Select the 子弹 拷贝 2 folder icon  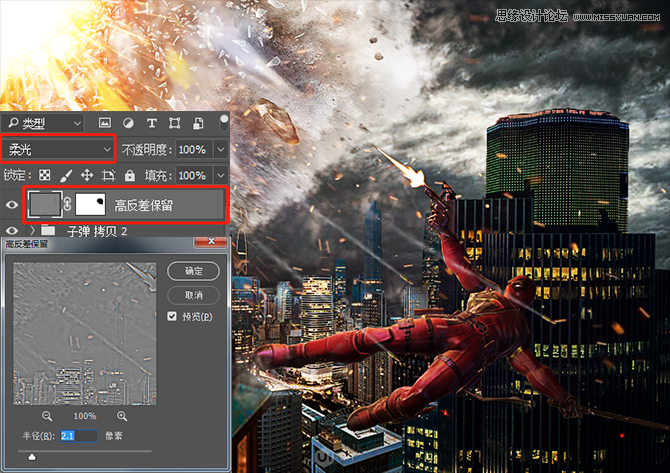click(x=48, y=231)
